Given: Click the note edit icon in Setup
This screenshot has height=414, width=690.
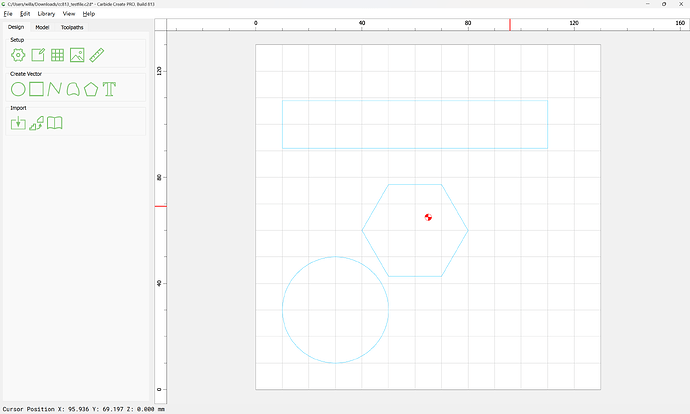Looking at the screenshot, I should [38, 55].
